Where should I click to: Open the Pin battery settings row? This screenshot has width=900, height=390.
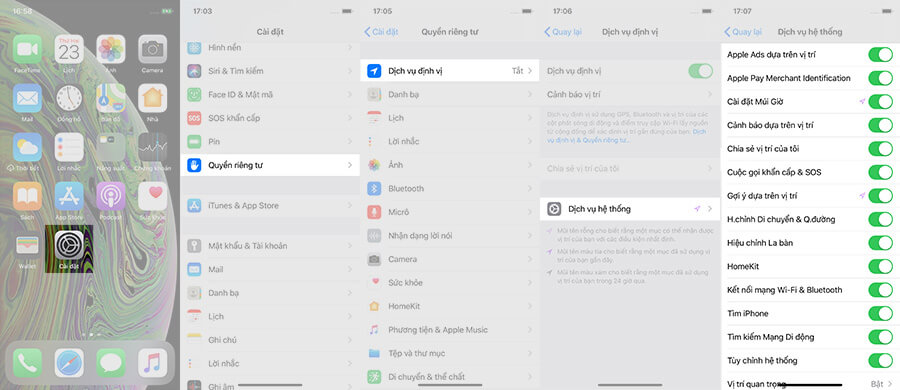pyautogui.click(x=270, y=142)
